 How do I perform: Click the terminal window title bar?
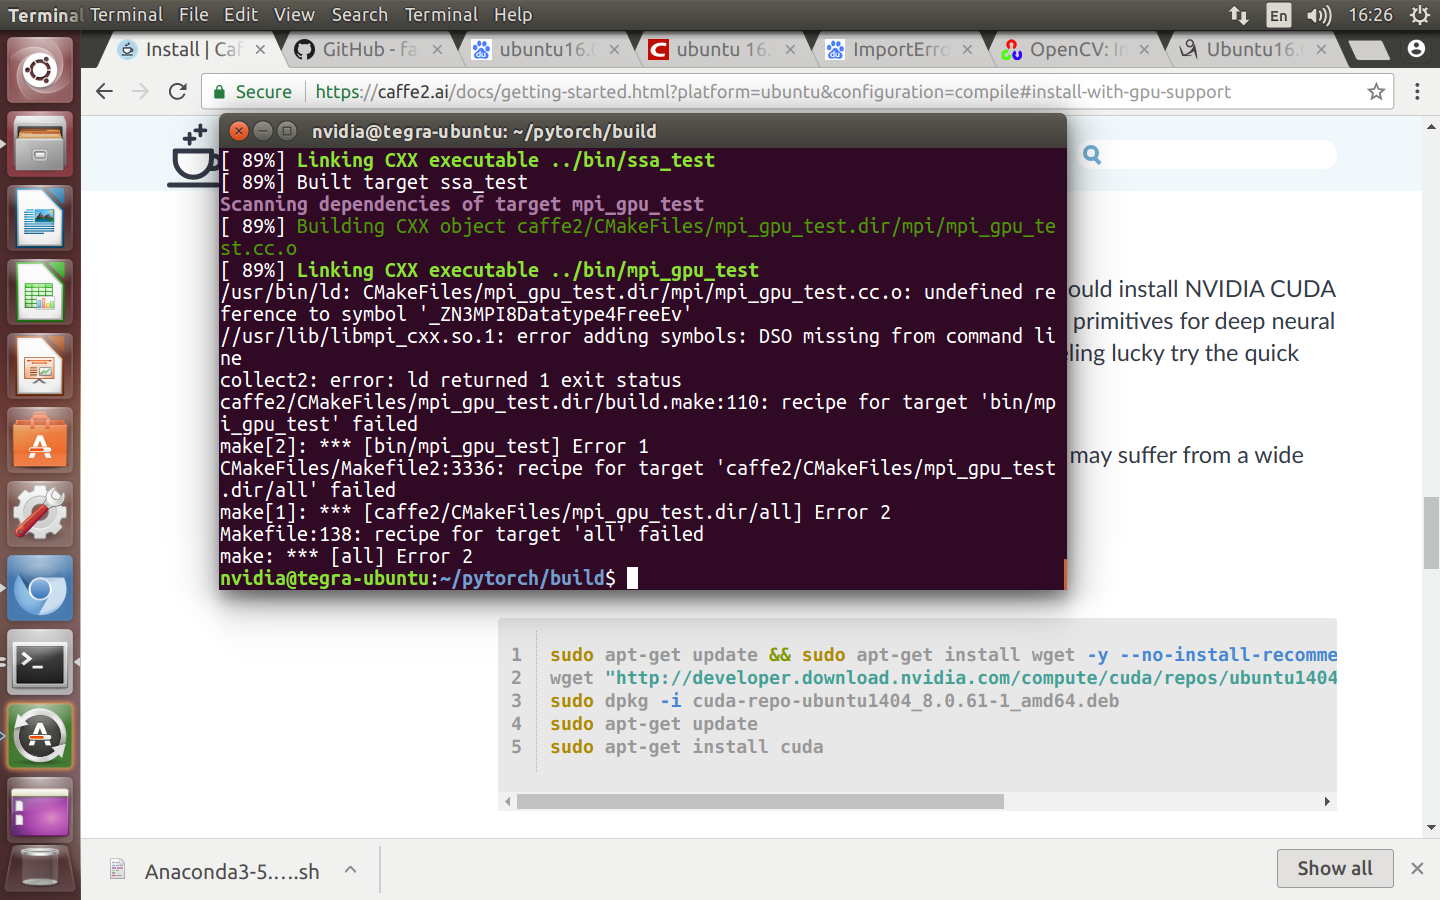point(643,131)
